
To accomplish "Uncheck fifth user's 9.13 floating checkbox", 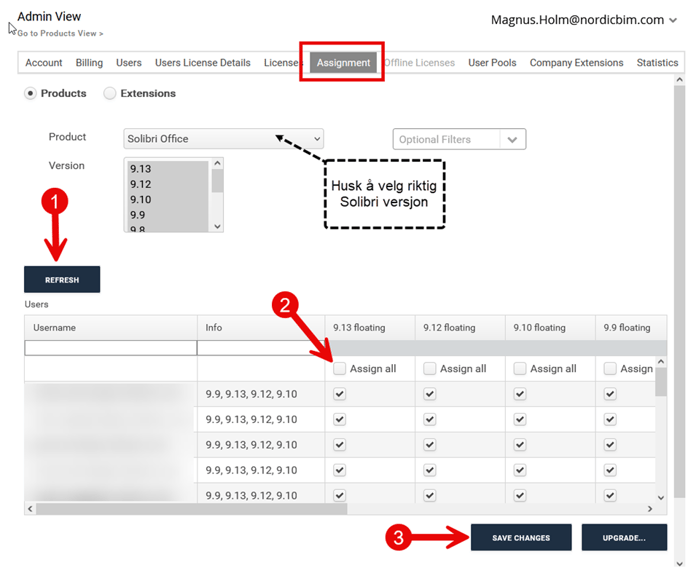I will [340, 496].
